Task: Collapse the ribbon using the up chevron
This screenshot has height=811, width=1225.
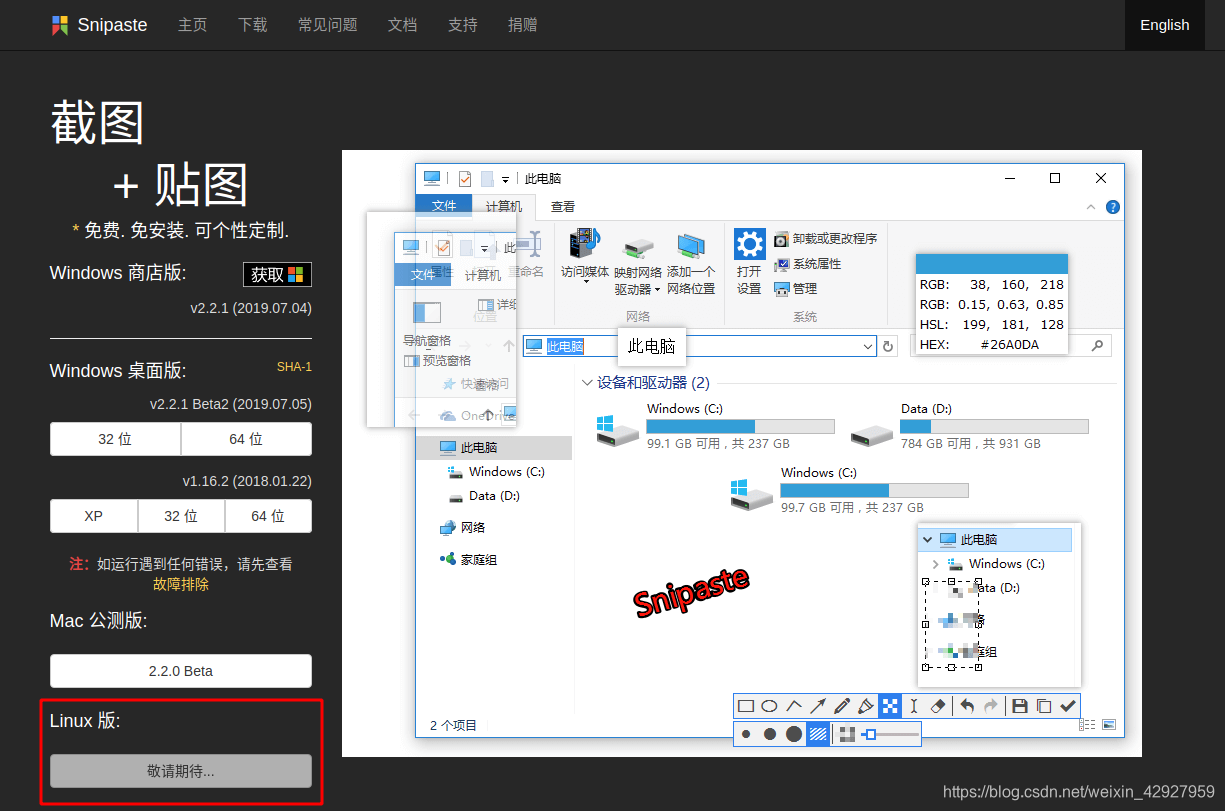Action: pos(1091,207)
